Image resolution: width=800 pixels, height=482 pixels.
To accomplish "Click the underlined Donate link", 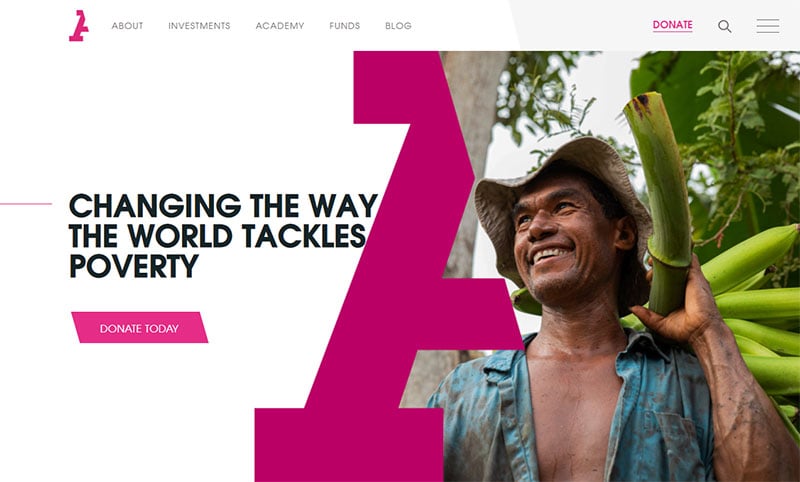I will click(672, 26).
